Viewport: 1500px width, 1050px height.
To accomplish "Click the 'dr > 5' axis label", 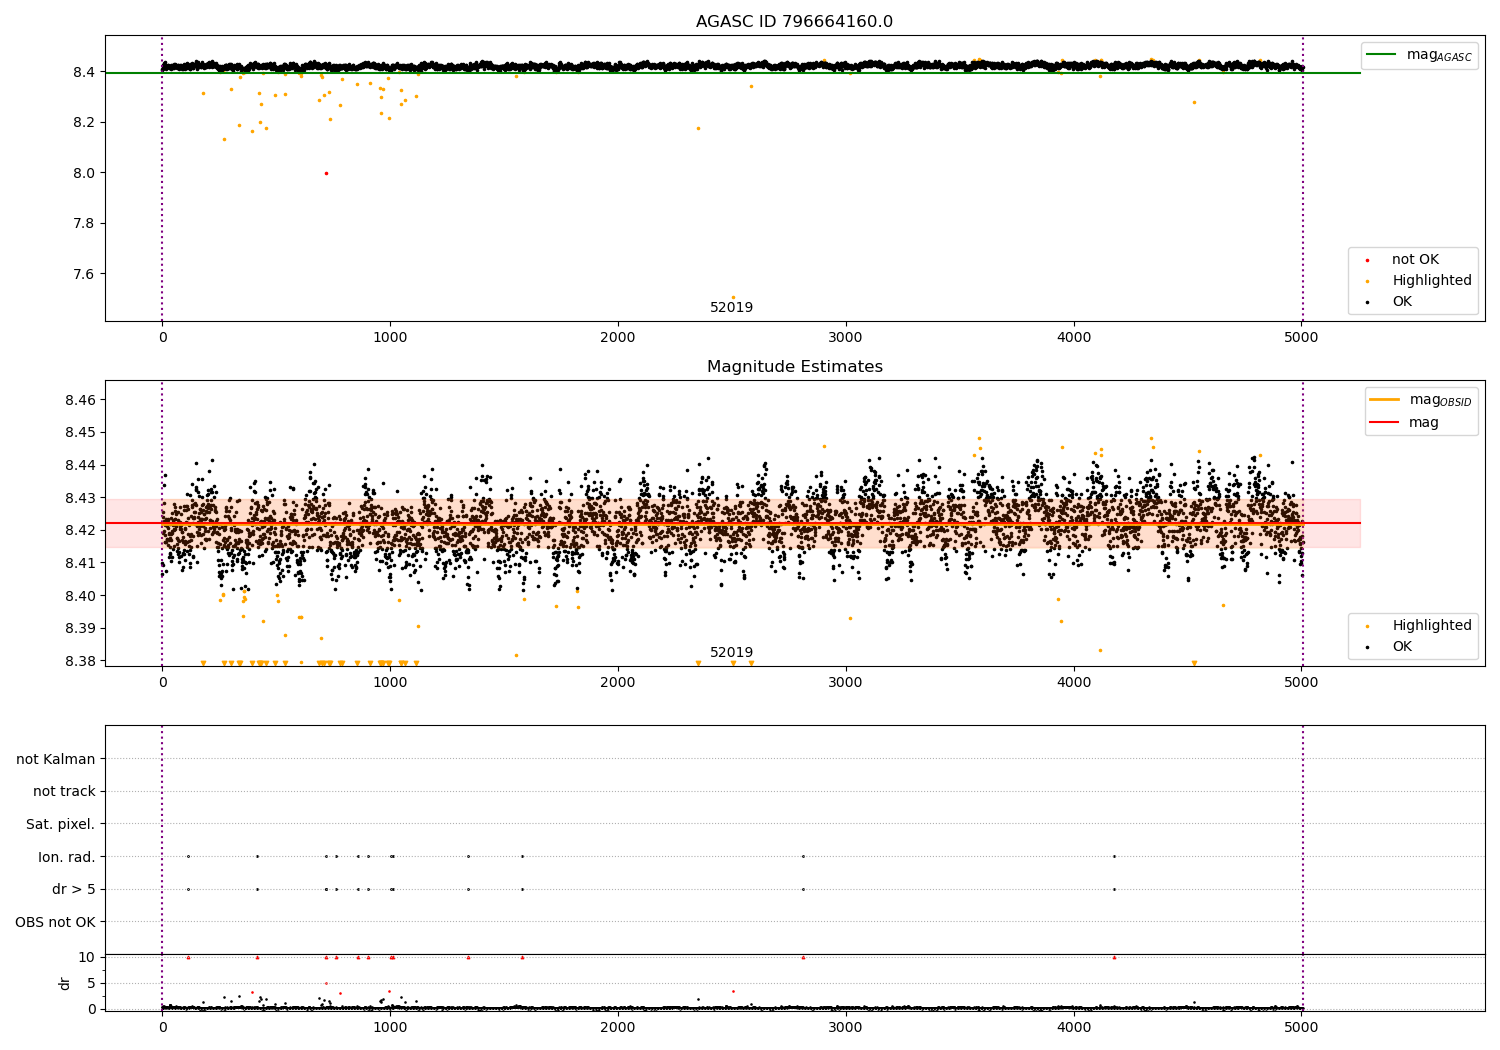I will click(x=74, y=890).
